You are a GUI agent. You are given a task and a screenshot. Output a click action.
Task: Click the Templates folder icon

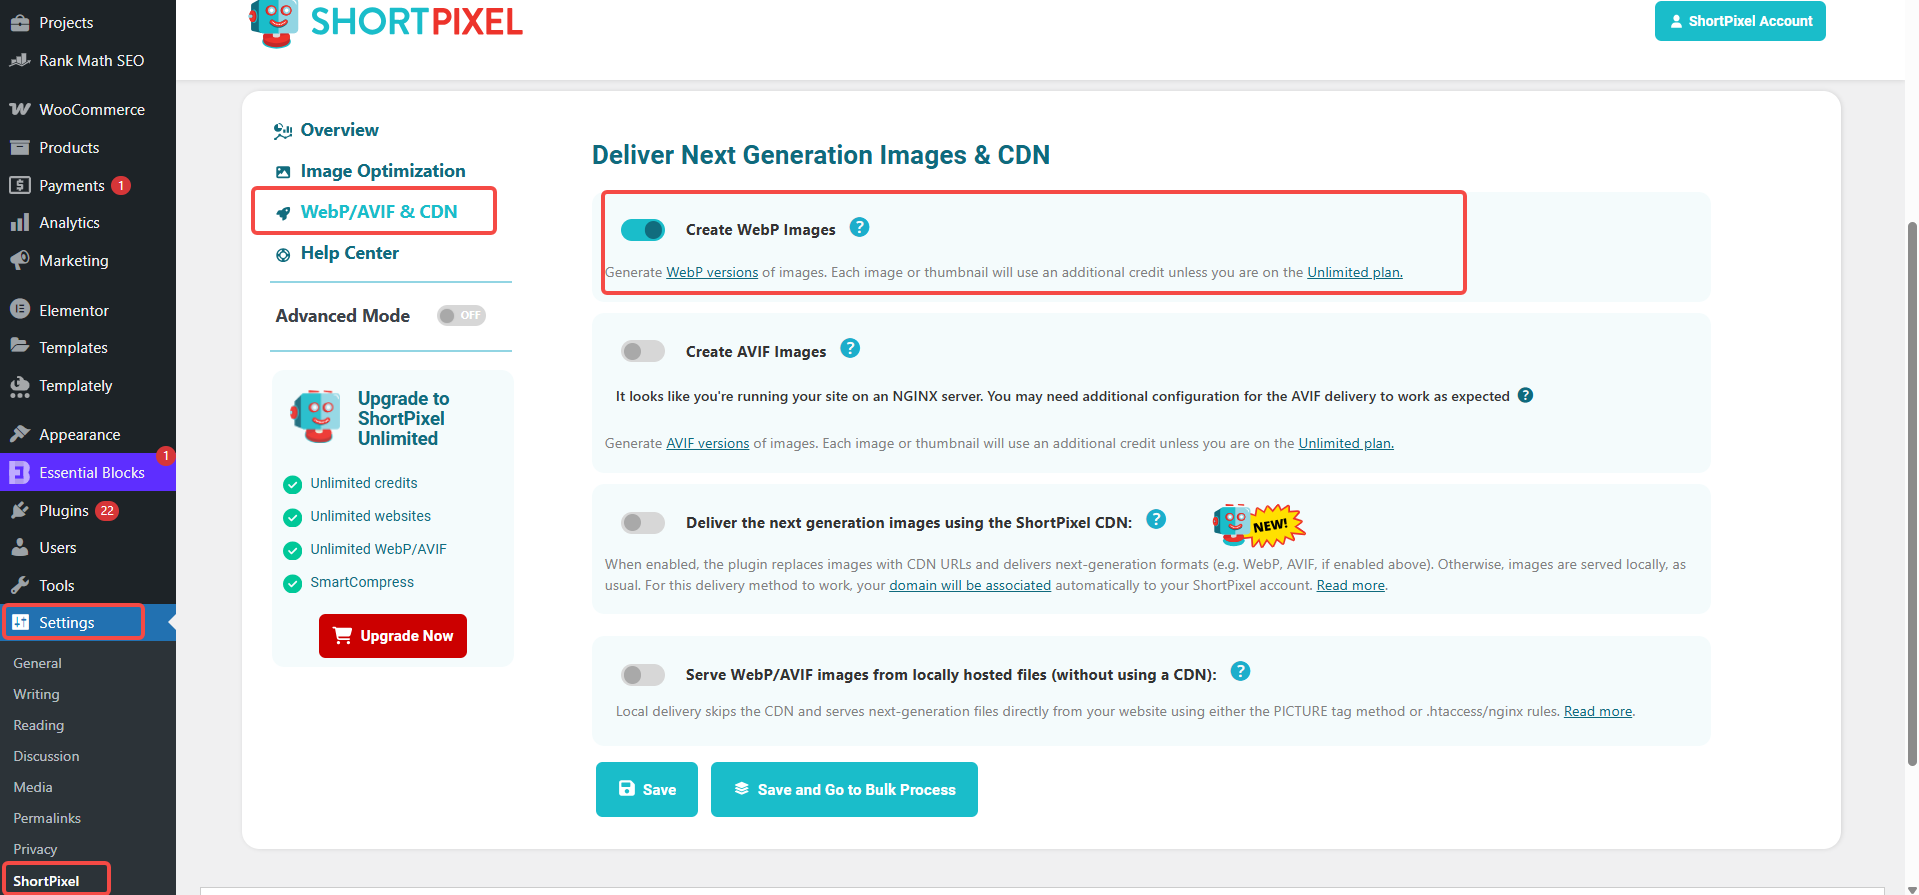20,347
